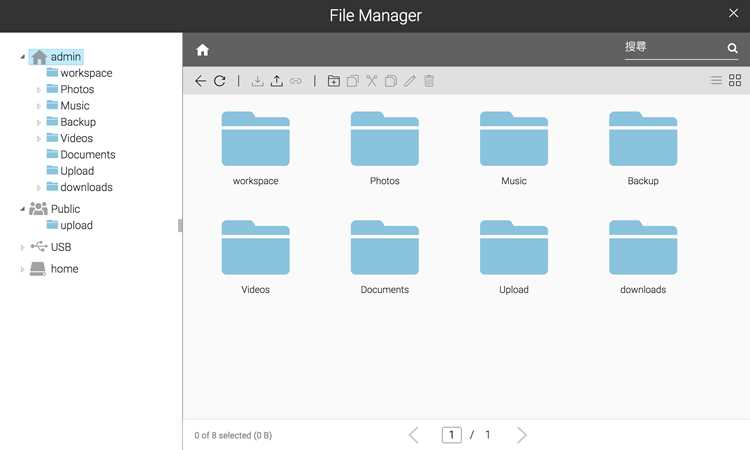Switch to grid view
Screen dimensions: 750x450
click(735, 80)
